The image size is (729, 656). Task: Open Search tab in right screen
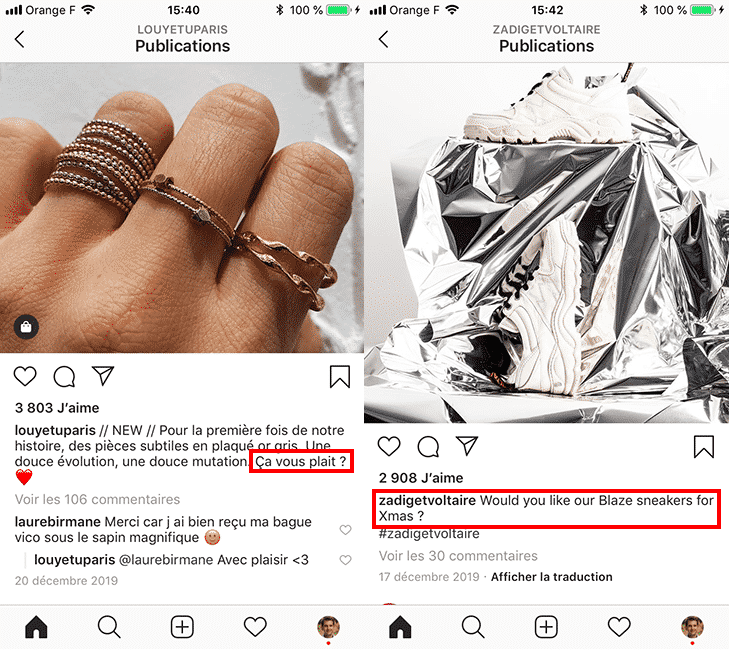(473, 627)
